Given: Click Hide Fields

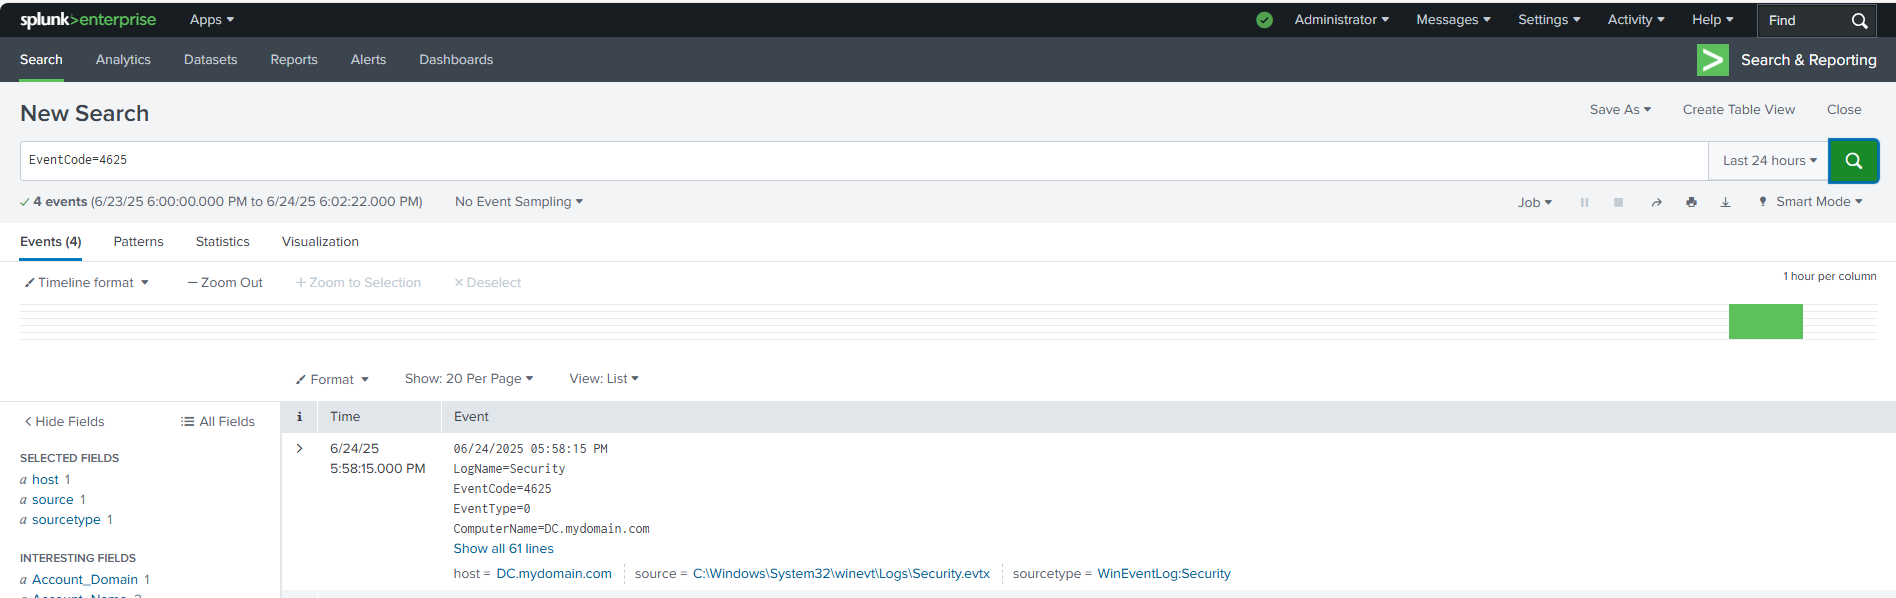Looking at the screenshot, I should coord(64,422).
